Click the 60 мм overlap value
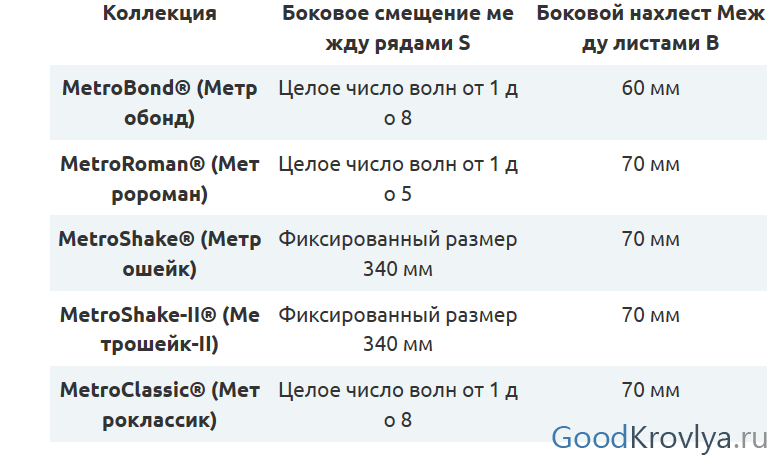The width and height of the screenshot is (767, 455). pos(651,88)
